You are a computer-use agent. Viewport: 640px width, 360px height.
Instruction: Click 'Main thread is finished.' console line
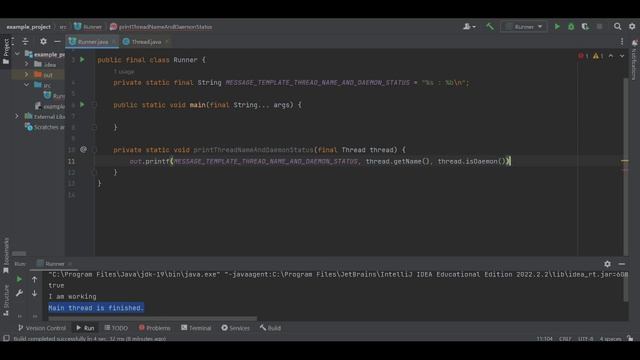pyautogui.click(x=96, y=308)
